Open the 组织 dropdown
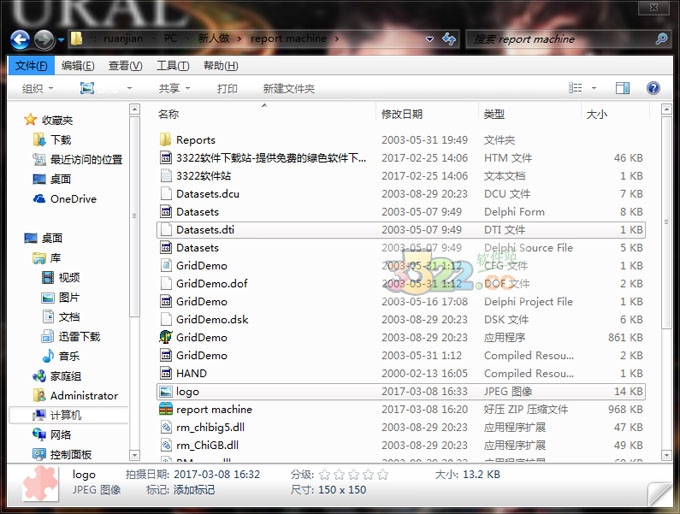This screenshot has width=680, height=514. (x=38, y=88)
